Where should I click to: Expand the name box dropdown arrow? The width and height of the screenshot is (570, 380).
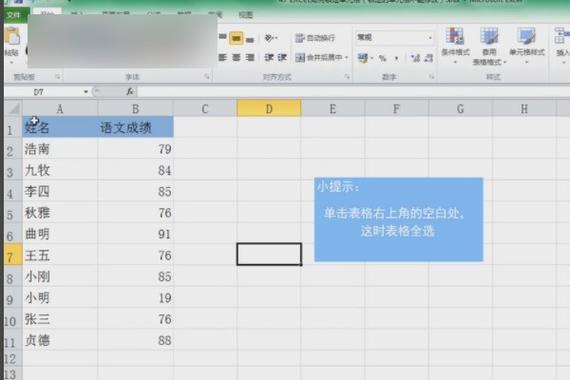pos(86,92)
